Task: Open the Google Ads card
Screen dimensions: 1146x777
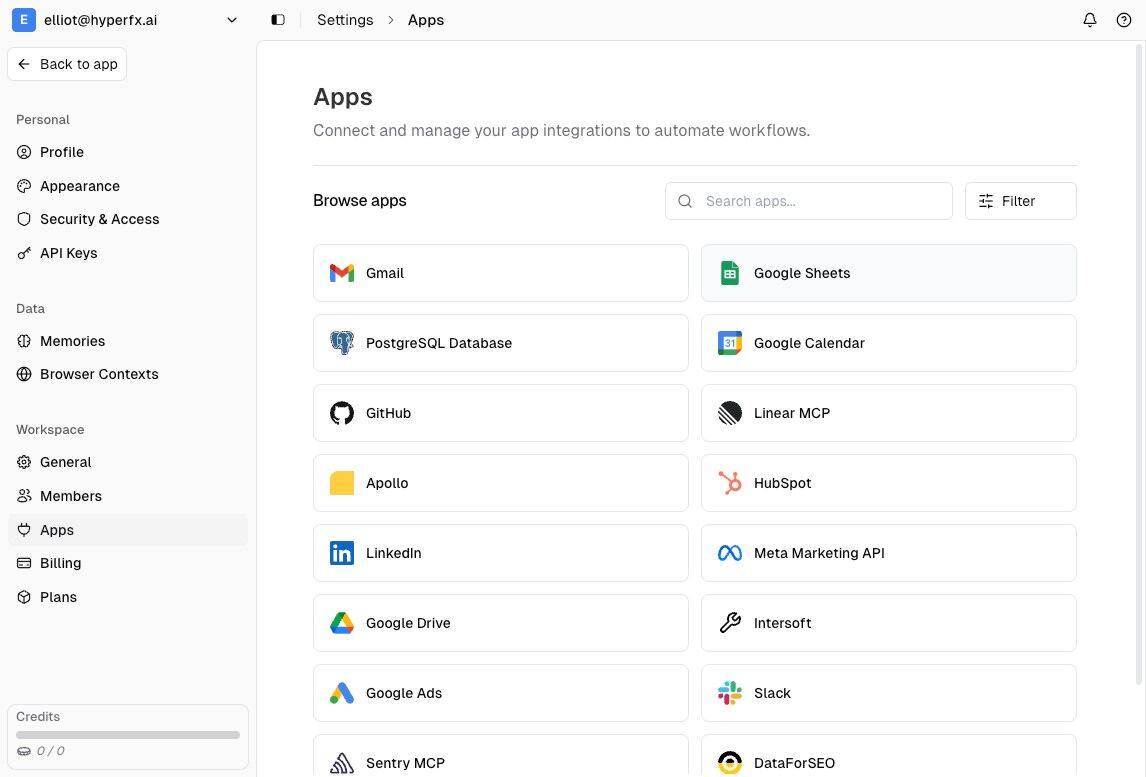Action: point(501,693)
